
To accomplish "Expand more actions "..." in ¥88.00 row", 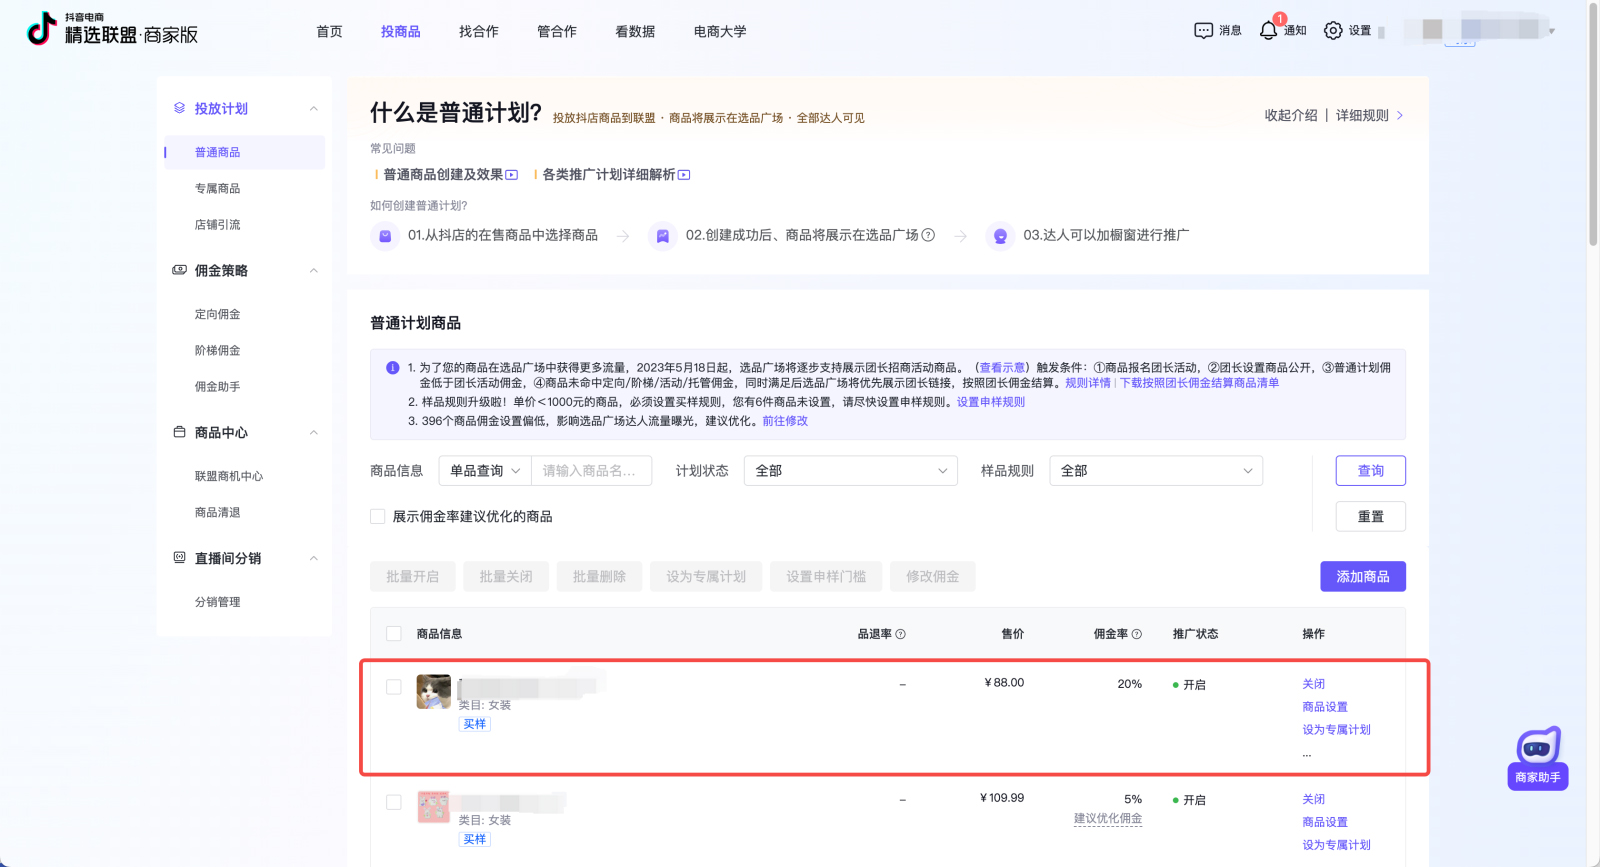I will click(x=1307, y=753).
